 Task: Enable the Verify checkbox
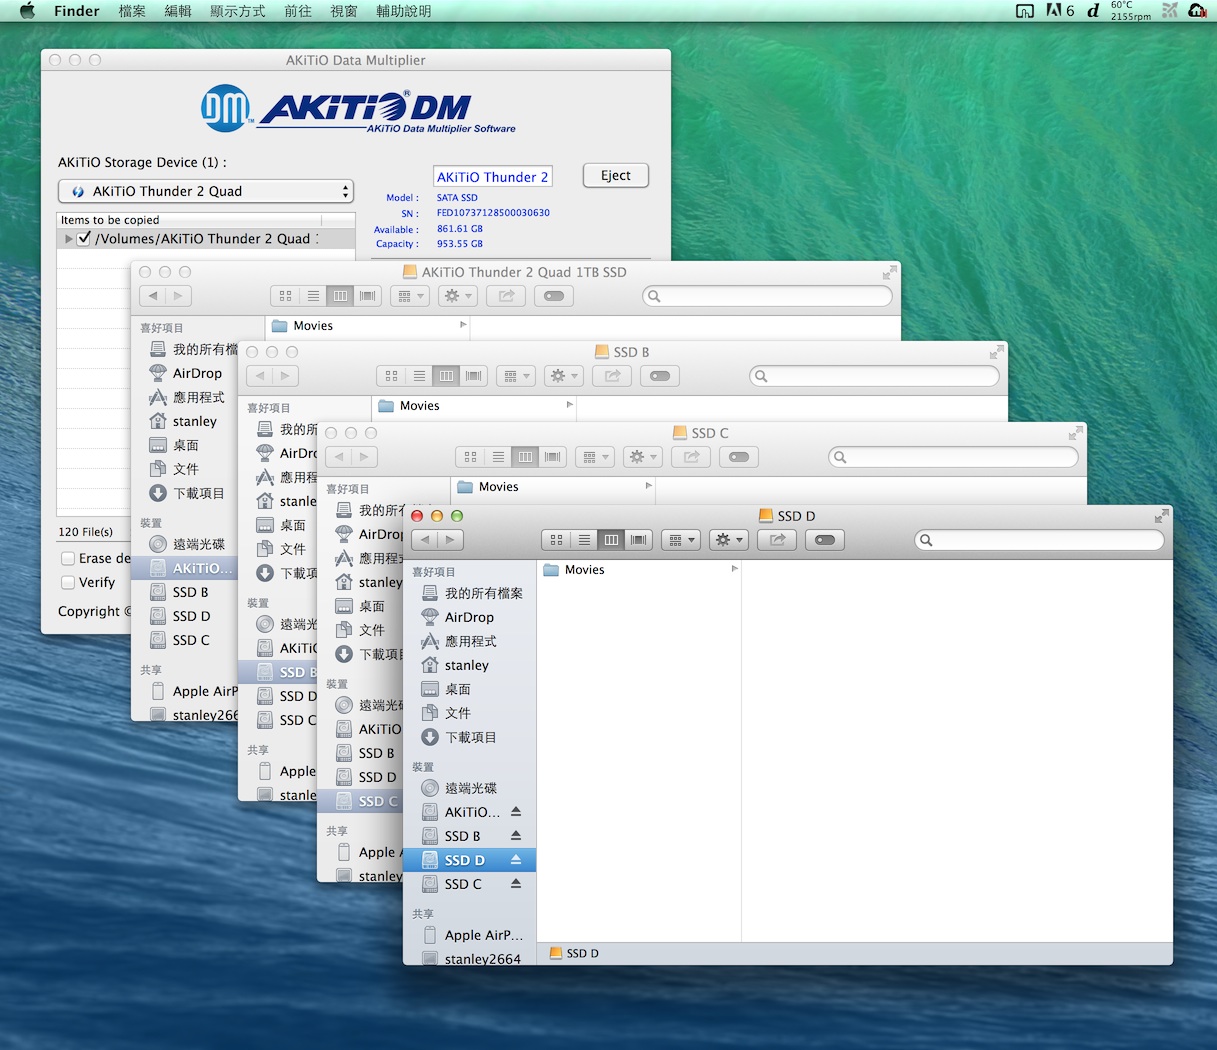(x=68, y=582)
